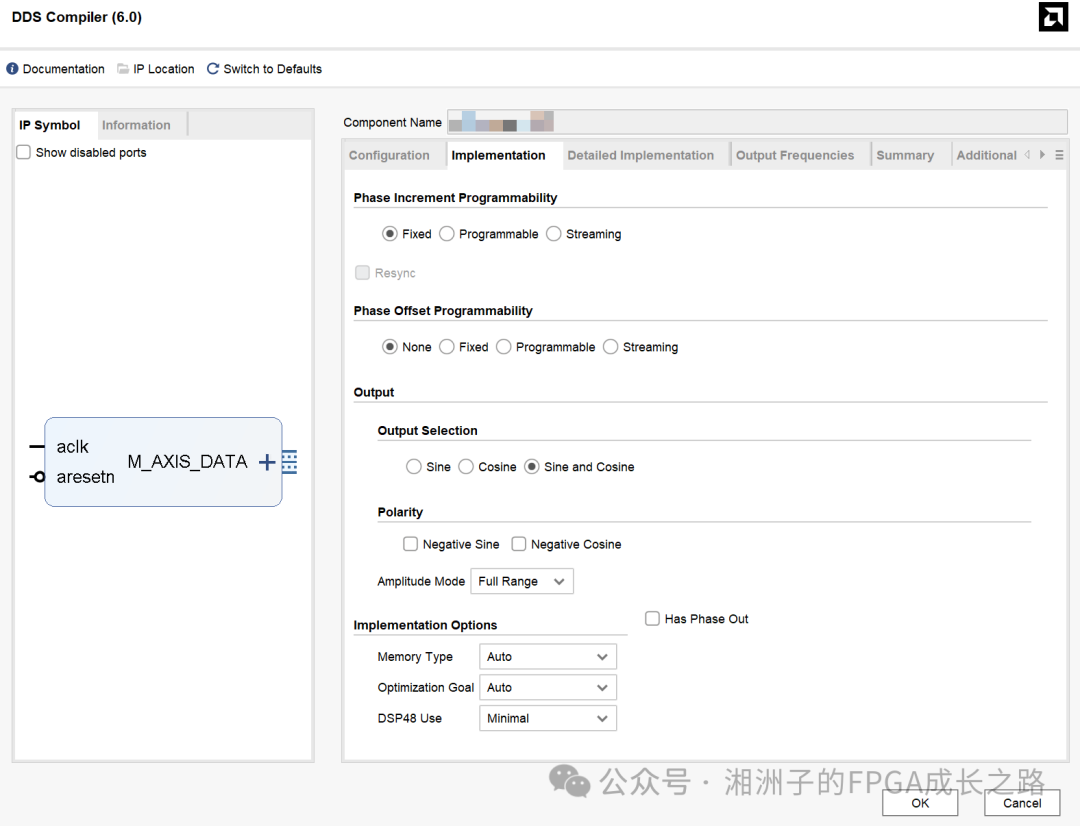The width and height of the screenshot is (1080, 826).
Task: Click the aclk port label
Action: 72,447
